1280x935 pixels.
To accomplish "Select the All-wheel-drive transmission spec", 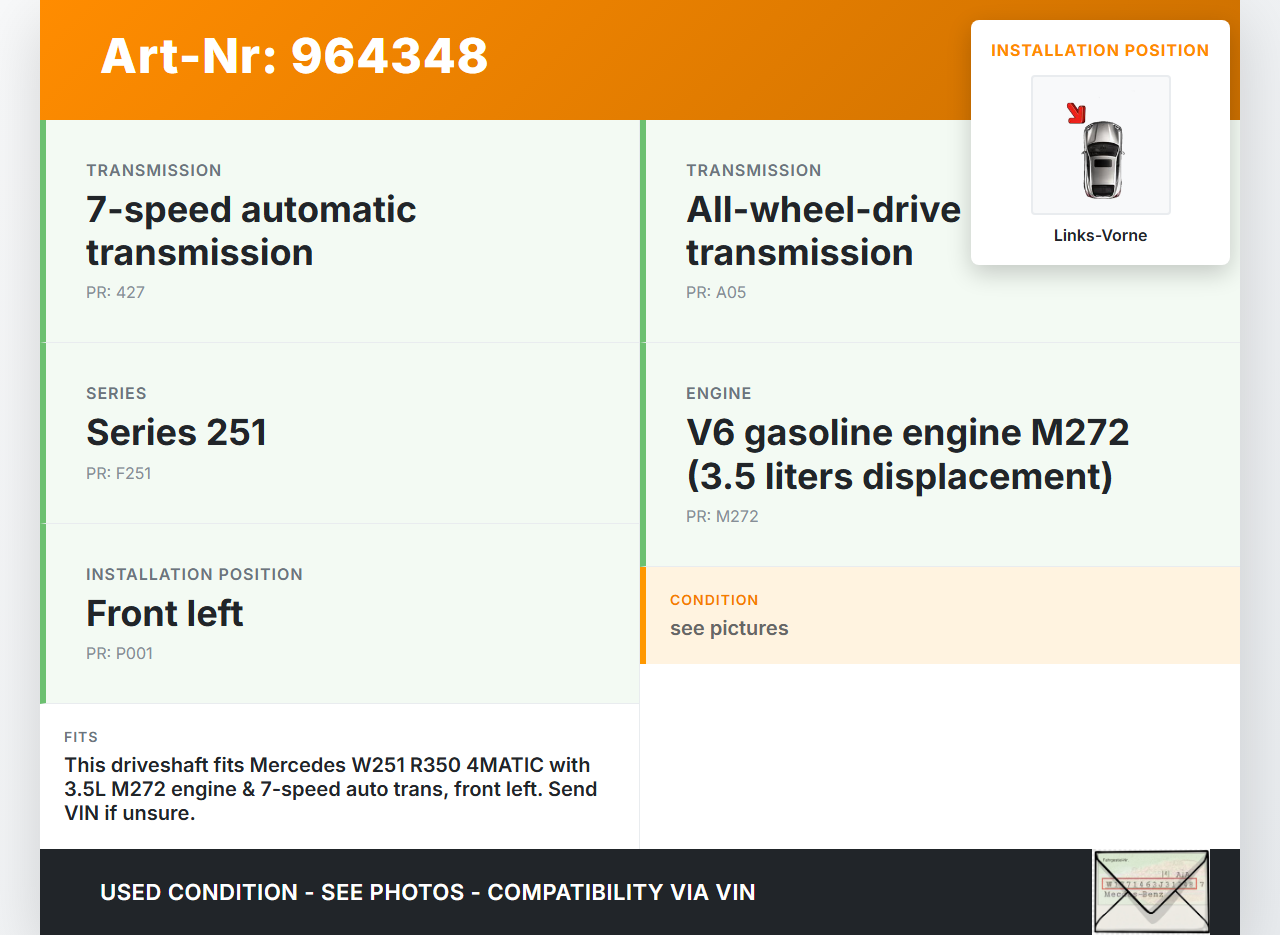I will click(822, 231).
